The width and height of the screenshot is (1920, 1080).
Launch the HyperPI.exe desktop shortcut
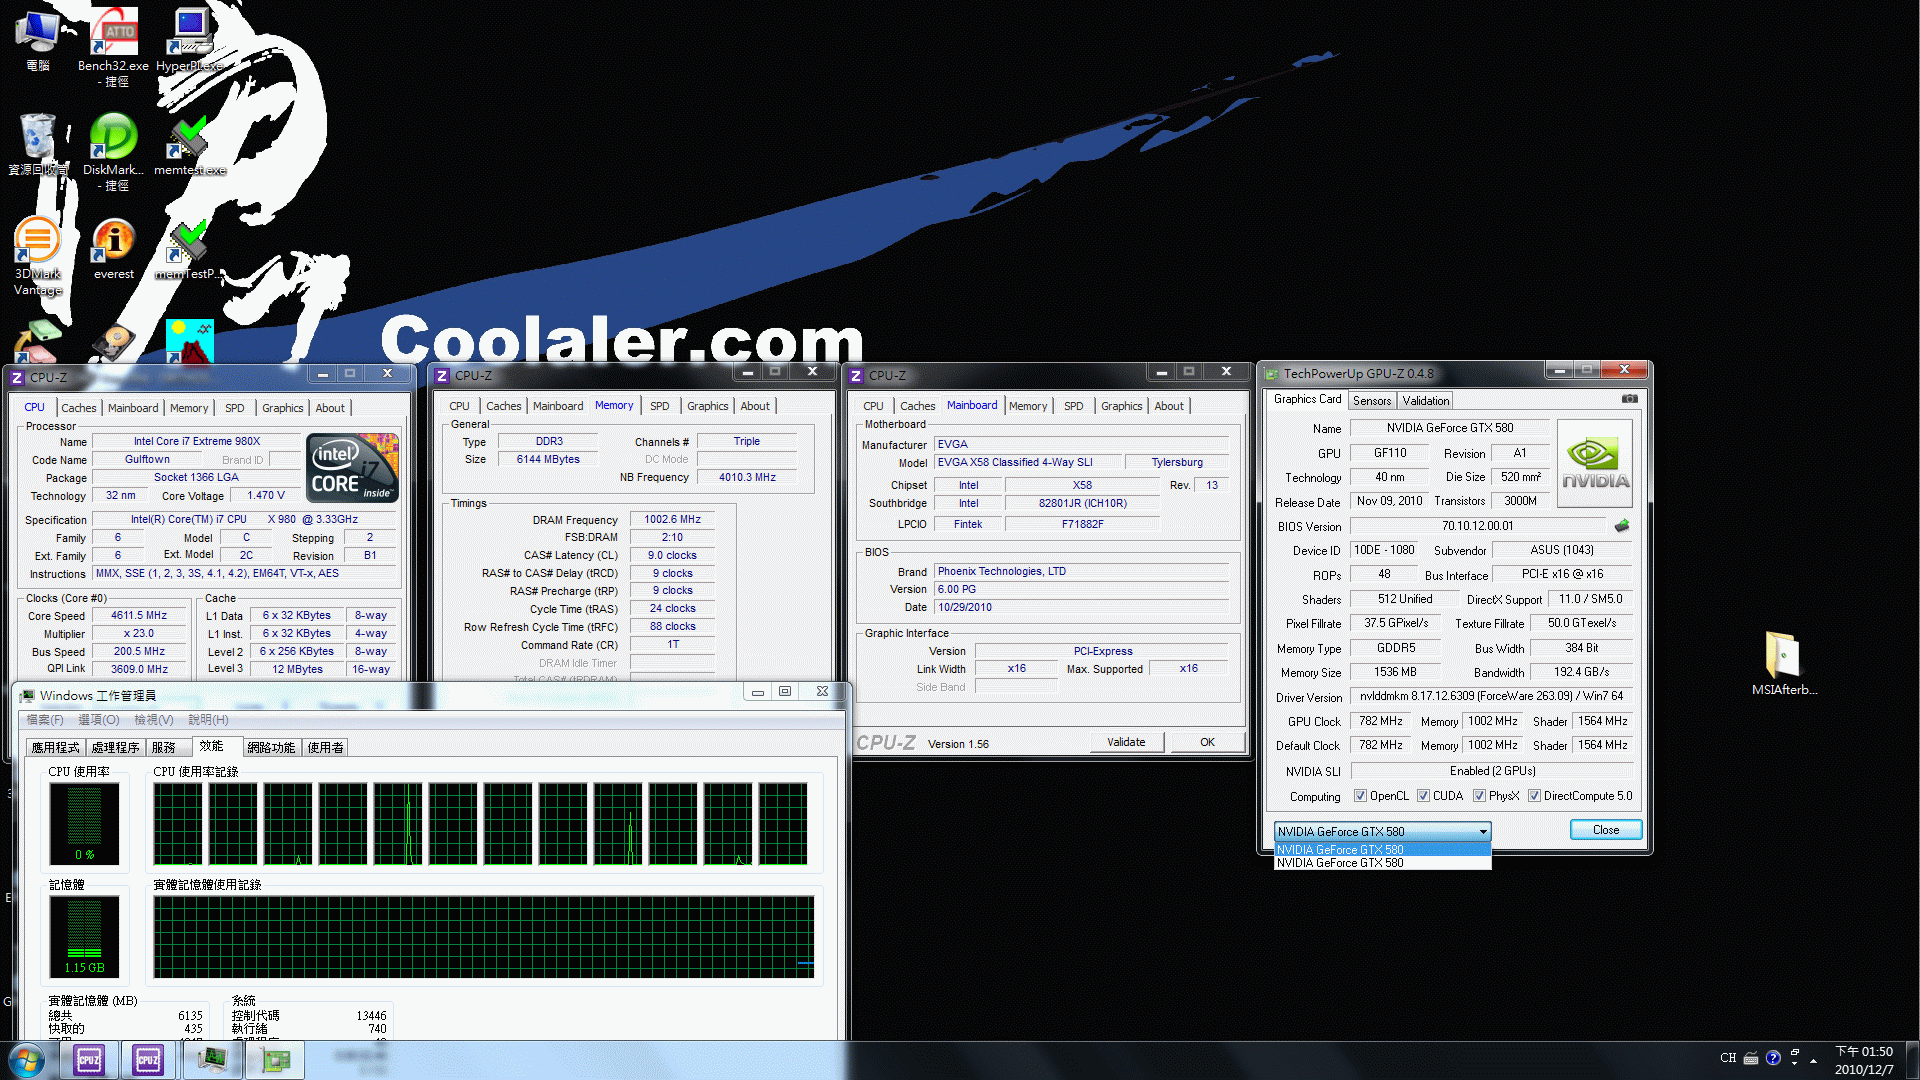tap(189, 40)
